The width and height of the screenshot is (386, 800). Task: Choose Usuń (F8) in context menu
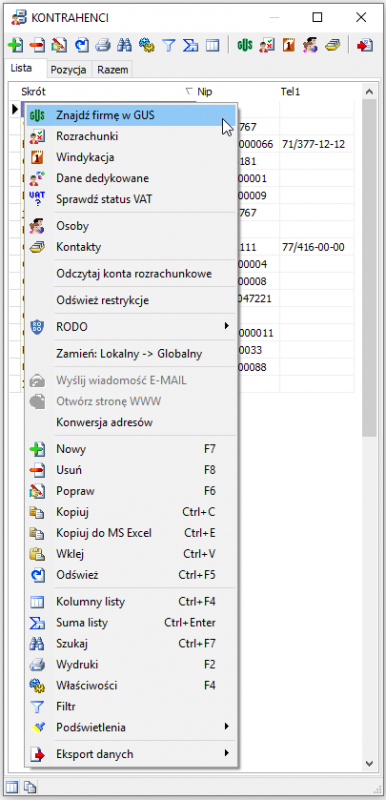pos(131,470)
